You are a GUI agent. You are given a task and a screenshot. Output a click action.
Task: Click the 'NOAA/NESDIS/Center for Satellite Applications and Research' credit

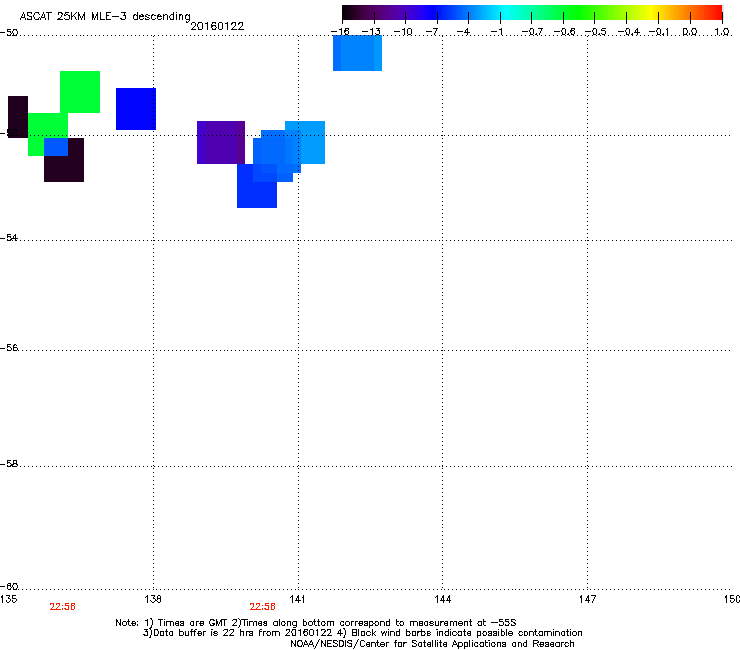point(432,643)
